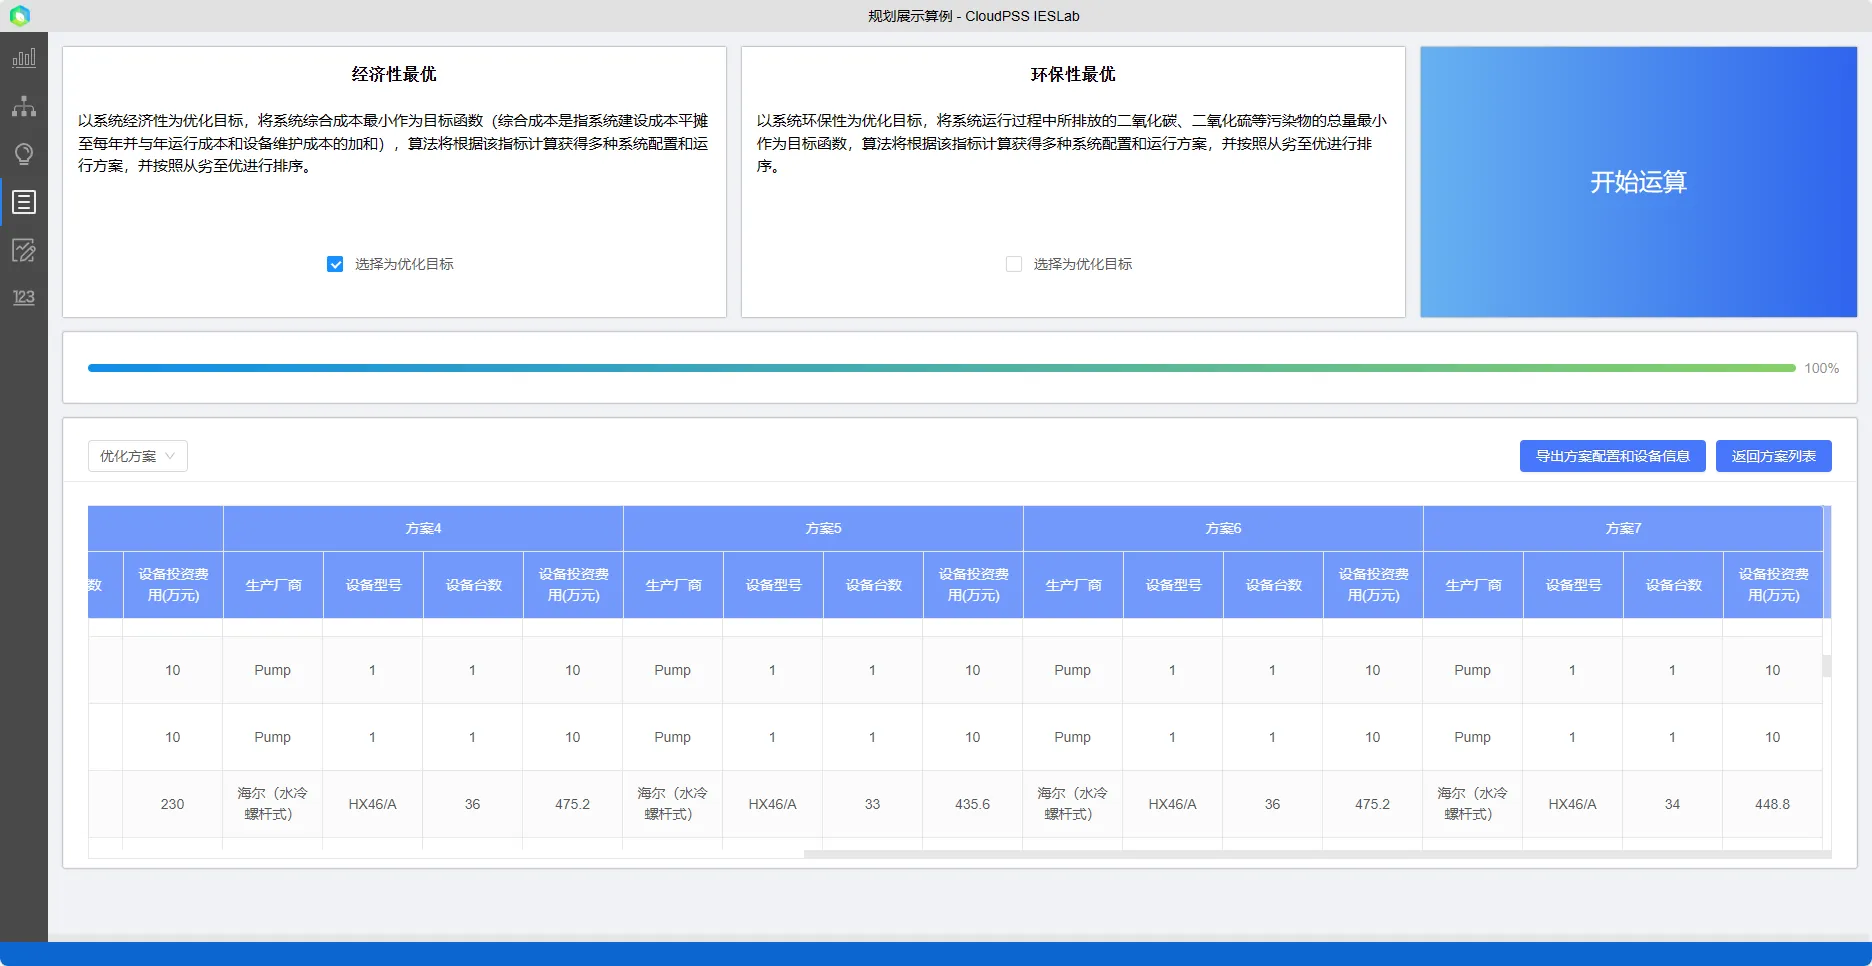This screenshot has height=966, width=1872.
Task: Click the 方案5 column group header
Action: click(823, 528)
